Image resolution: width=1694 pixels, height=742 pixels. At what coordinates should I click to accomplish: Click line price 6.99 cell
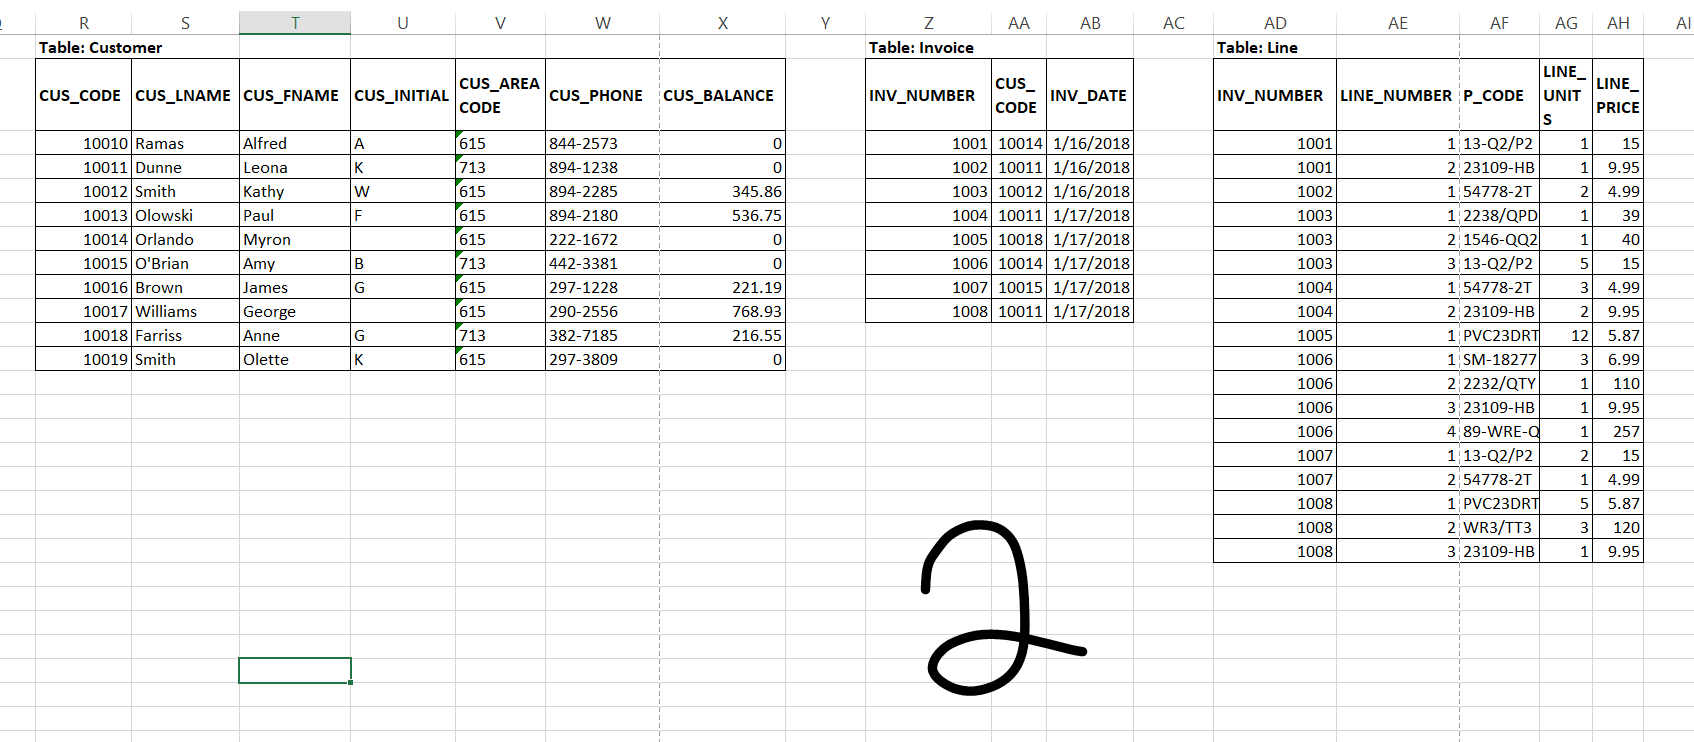[1617, 359]
